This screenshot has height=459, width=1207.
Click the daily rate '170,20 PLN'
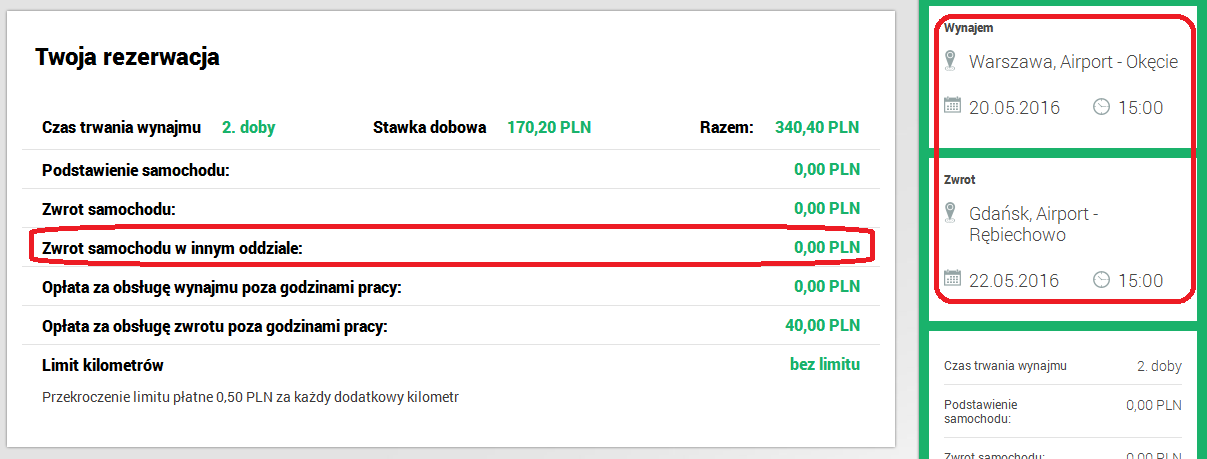pyautogui.click(x=549, y=128)
